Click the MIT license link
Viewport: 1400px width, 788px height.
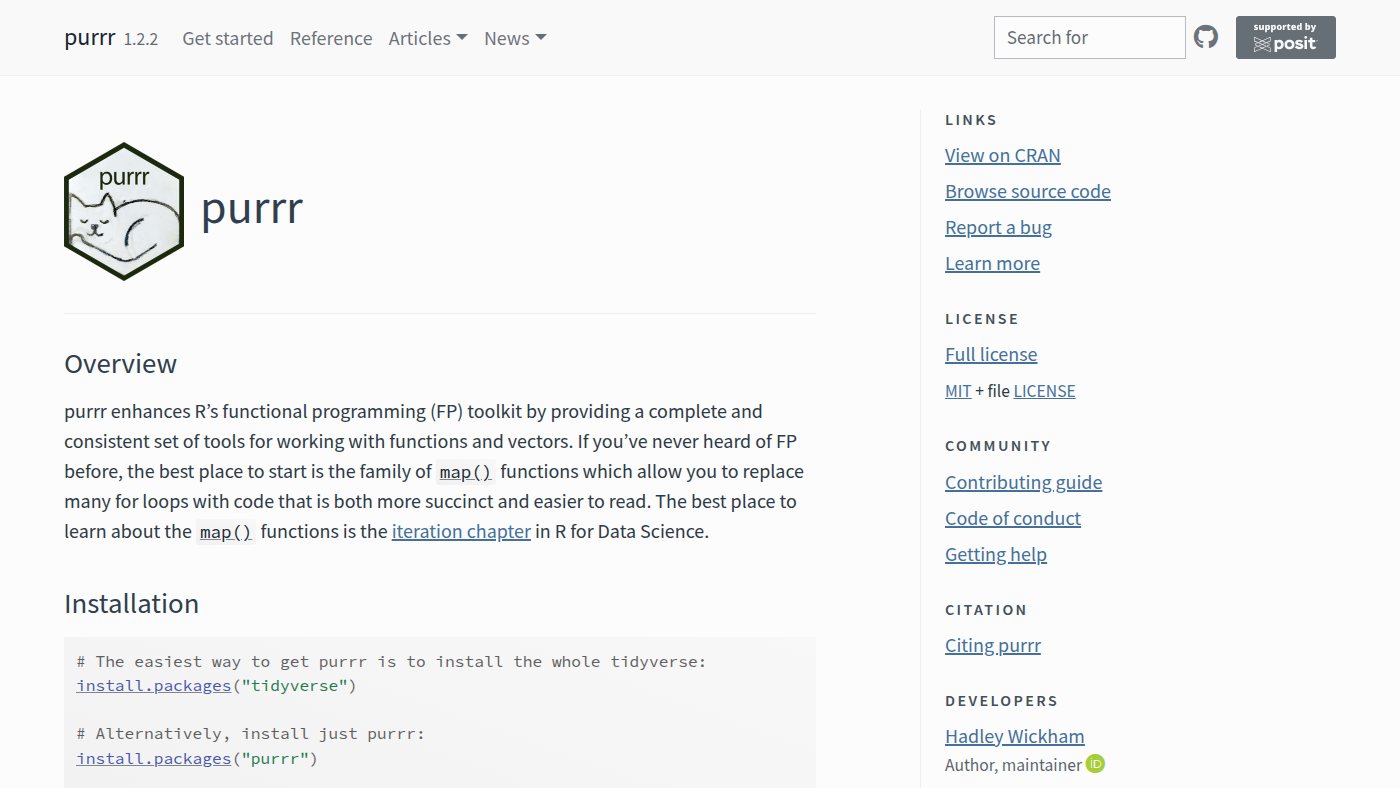[x=958, y=391]
